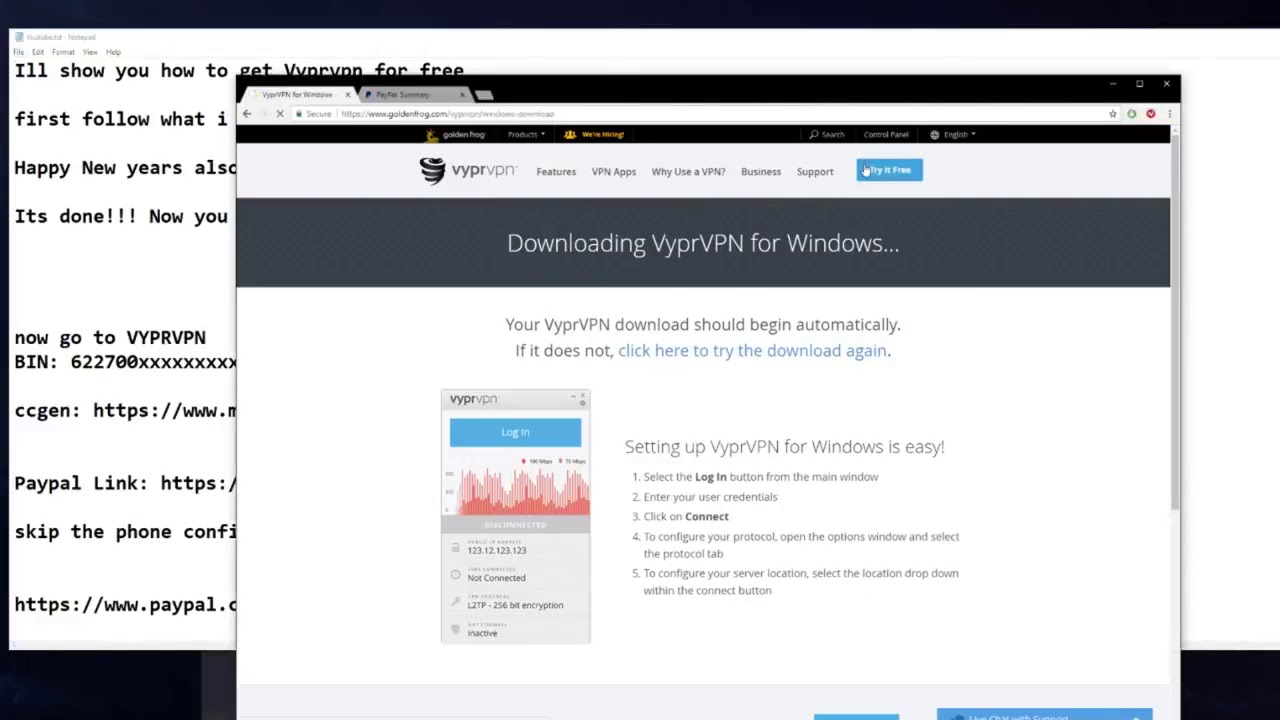Open Support in the site navigation

[815, 172]
